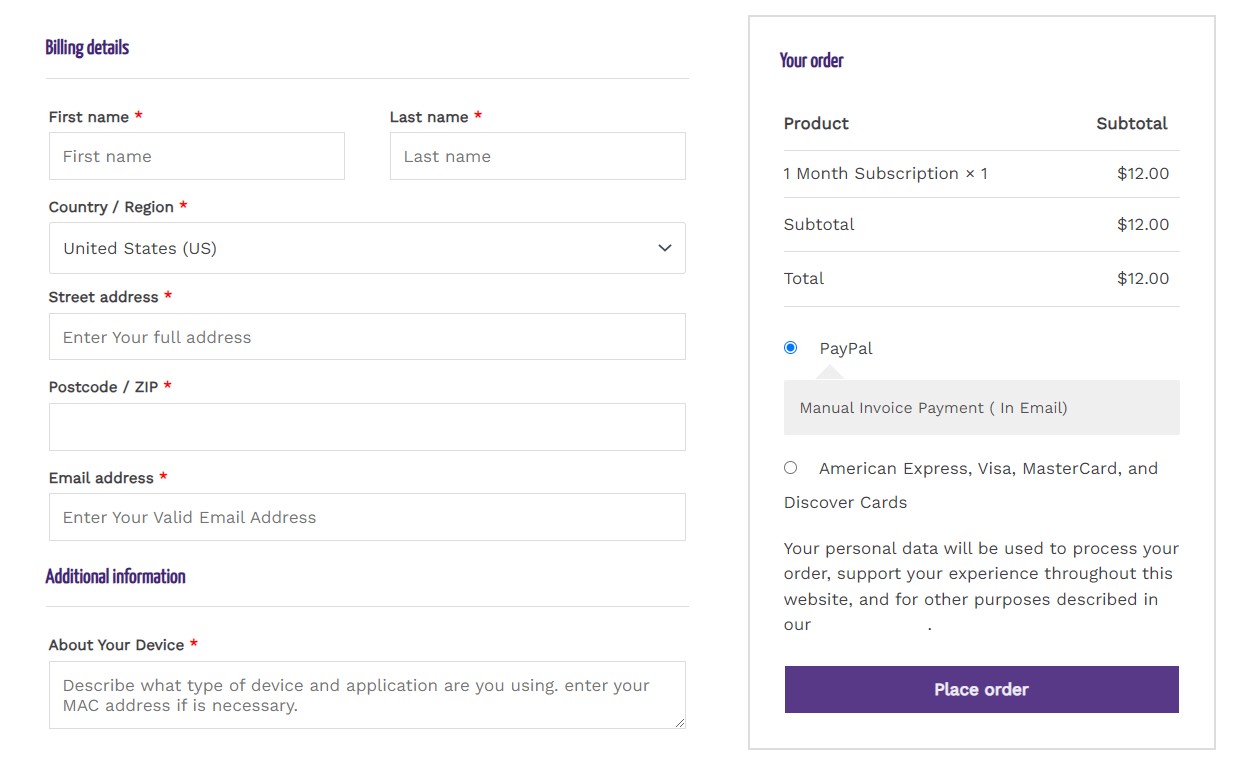Click the "Country / Region" label text
The width and height of the screenshot is (1244, 761).
pyautogui.click(x=111, y=207)
